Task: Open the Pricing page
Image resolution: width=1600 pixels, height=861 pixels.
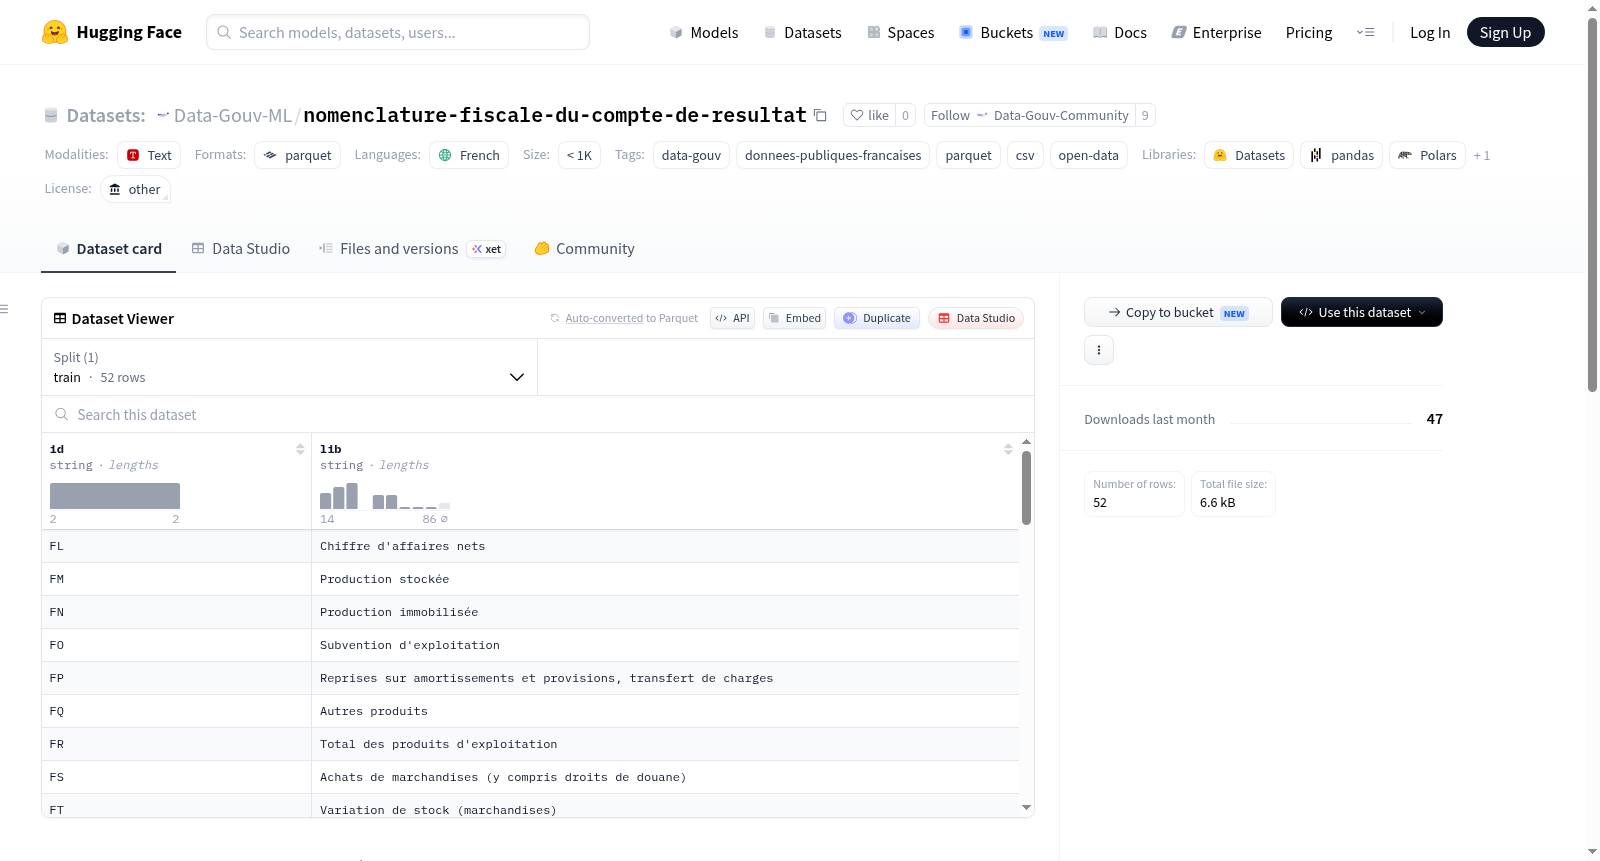Action: (1309, 32)
